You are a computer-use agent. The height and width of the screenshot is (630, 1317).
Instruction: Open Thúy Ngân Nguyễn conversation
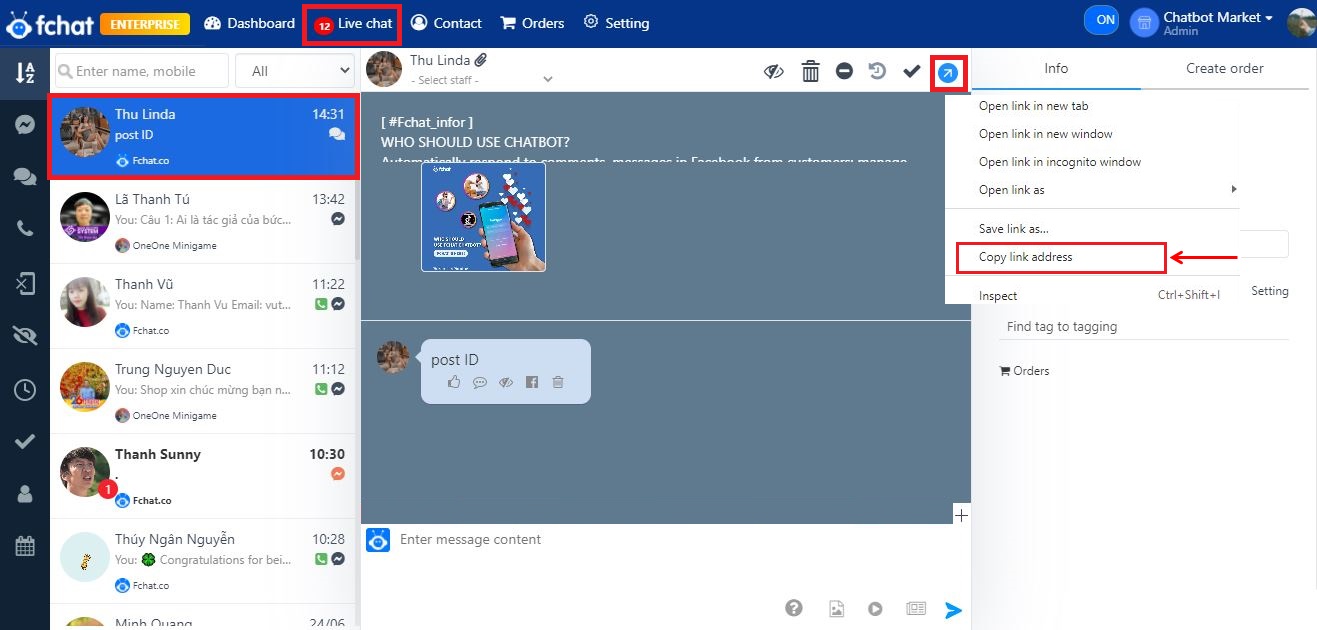203,561
